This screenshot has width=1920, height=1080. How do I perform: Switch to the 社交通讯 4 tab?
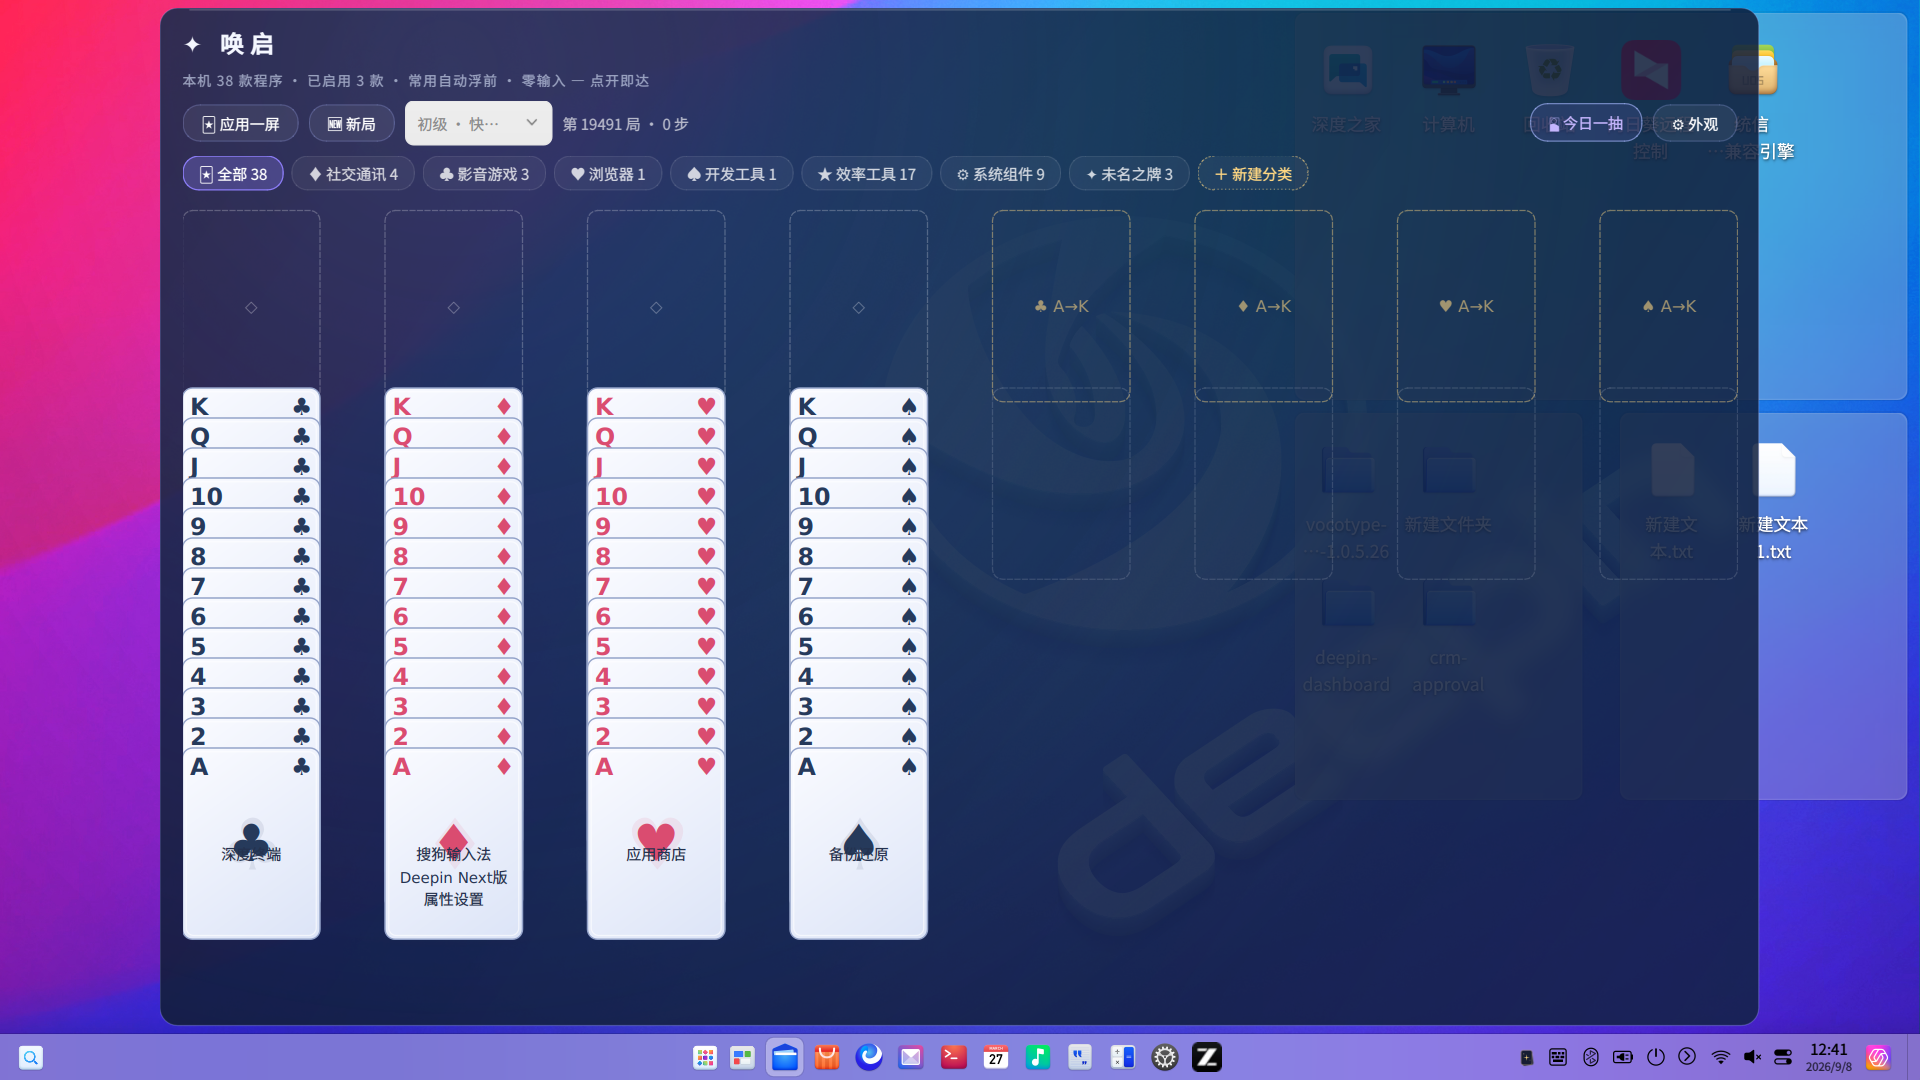click(353, 174)
